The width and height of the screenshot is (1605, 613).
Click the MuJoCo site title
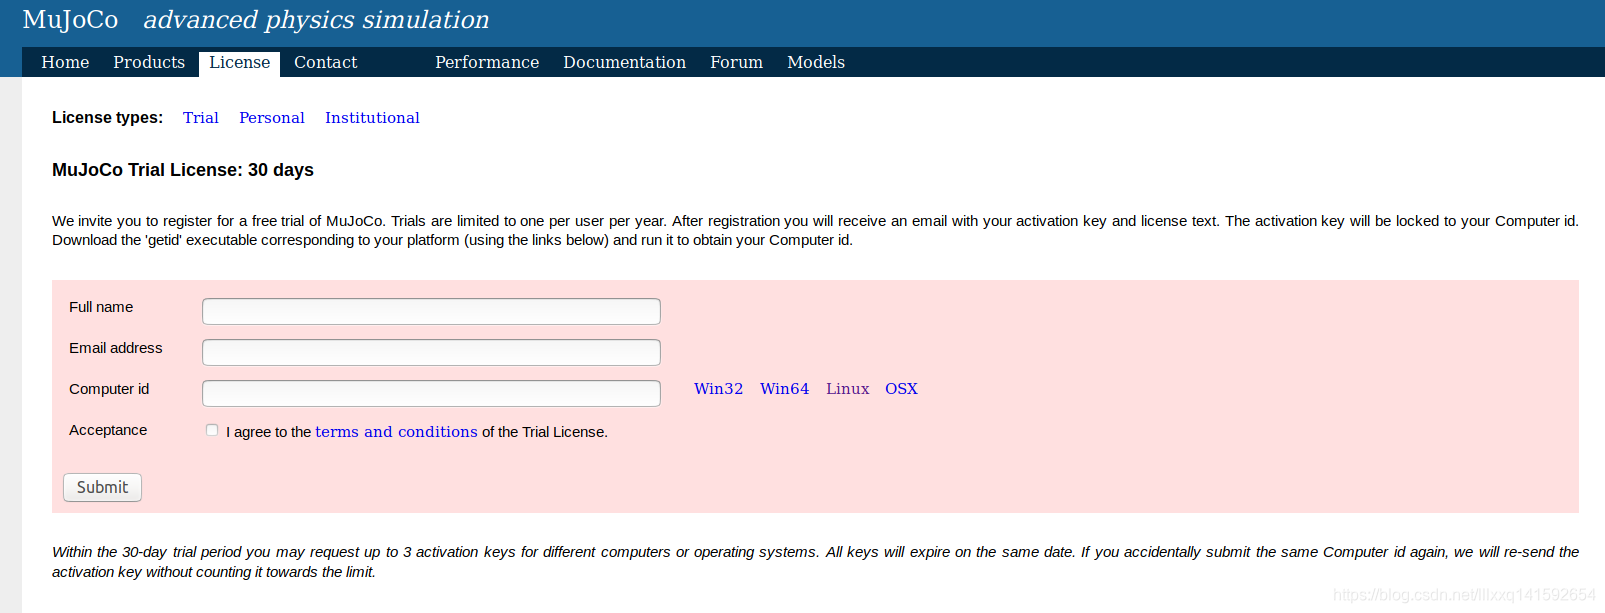[70, 20]
